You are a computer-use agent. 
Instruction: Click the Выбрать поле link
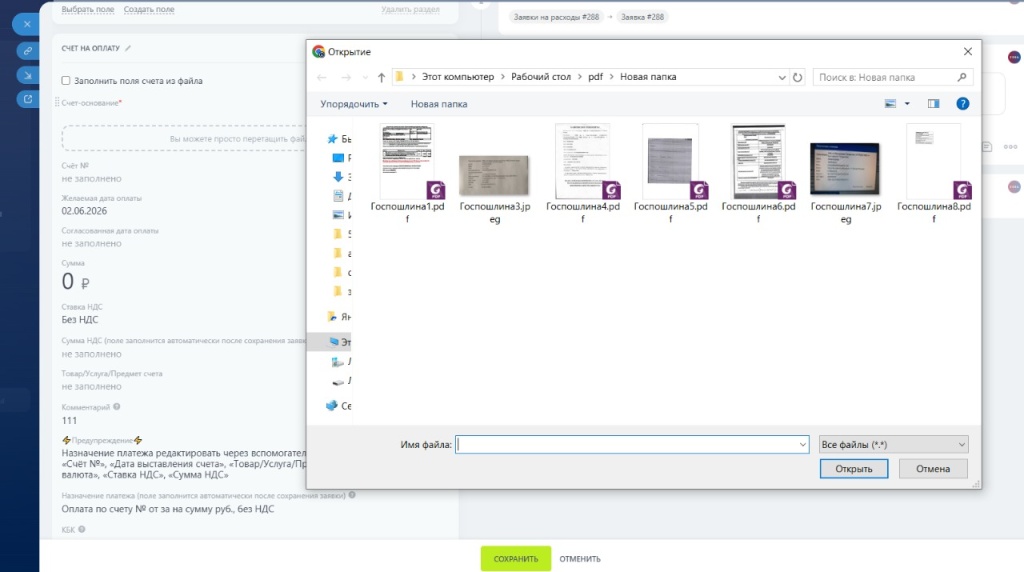[x=88, y=9]
